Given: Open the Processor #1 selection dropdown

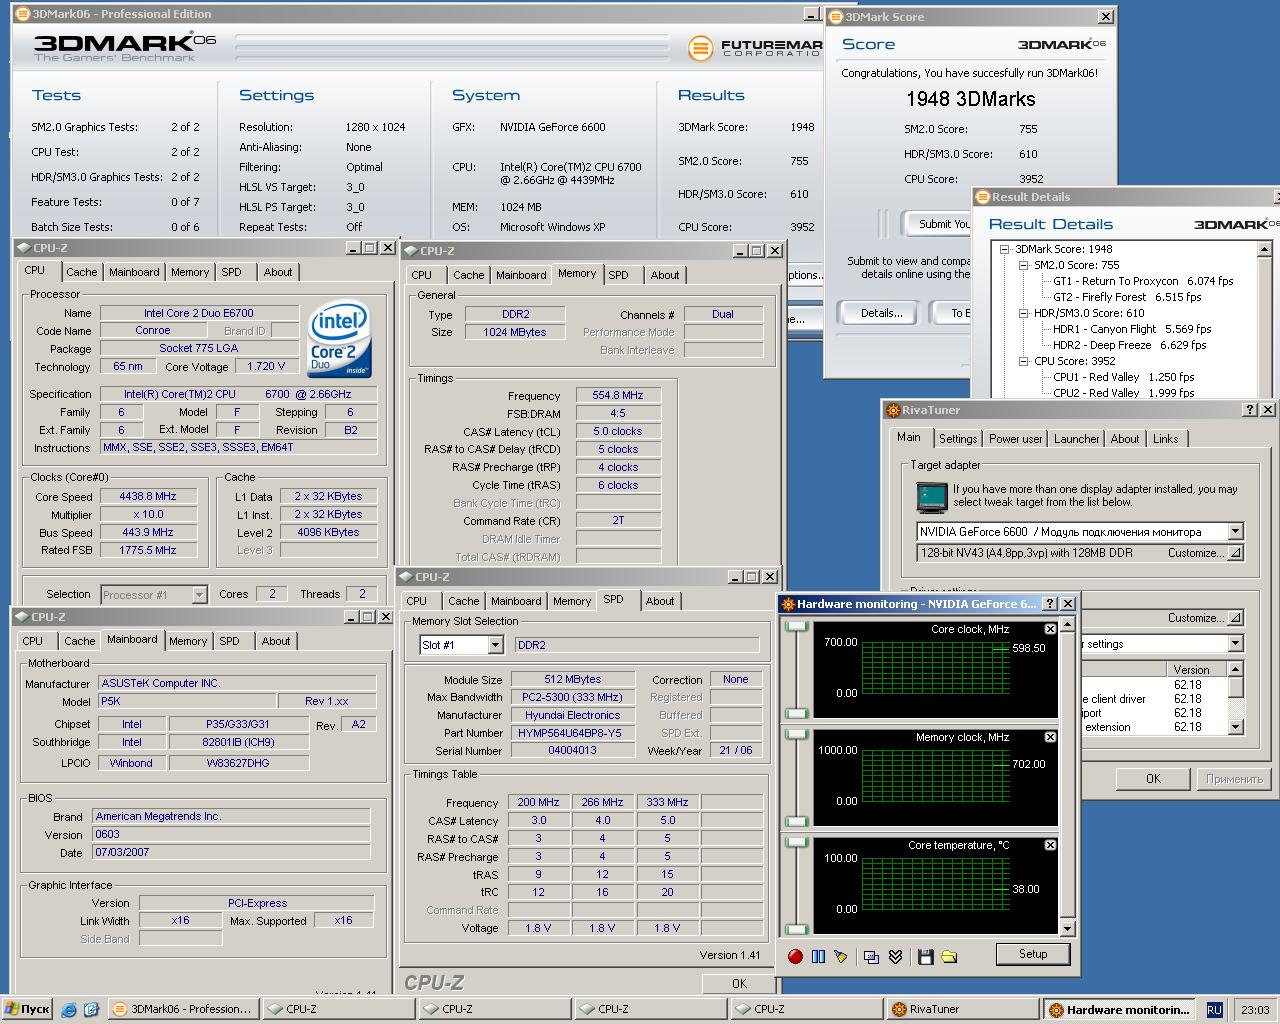Looking at the screenshot, I should point(199,595).
